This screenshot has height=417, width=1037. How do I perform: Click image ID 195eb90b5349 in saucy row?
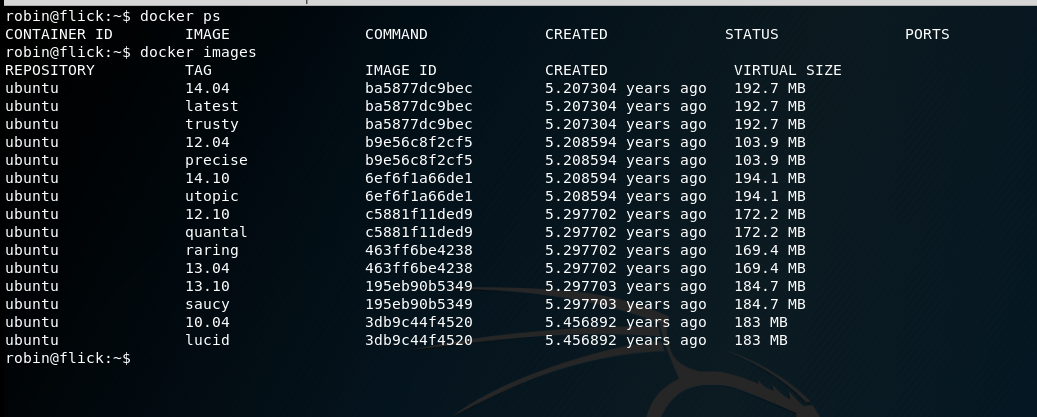coord(419,304)
